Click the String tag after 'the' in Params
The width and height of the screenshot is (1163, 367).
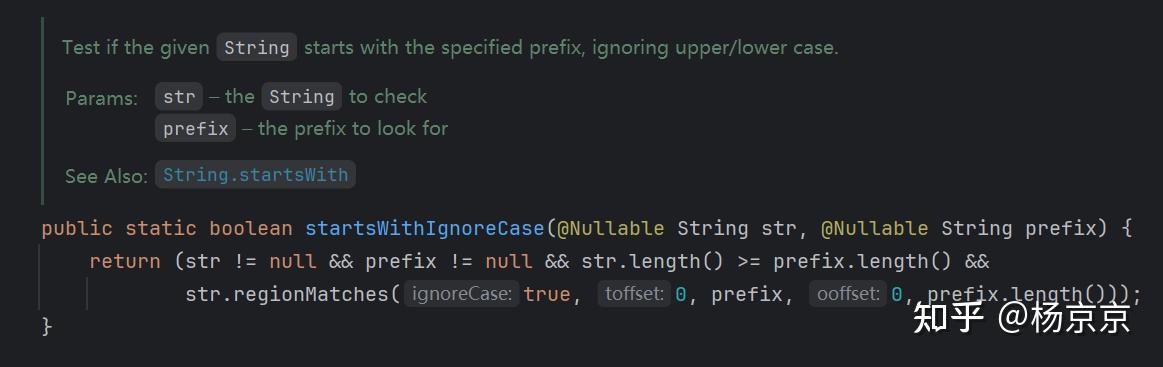(x=301, y=96)
